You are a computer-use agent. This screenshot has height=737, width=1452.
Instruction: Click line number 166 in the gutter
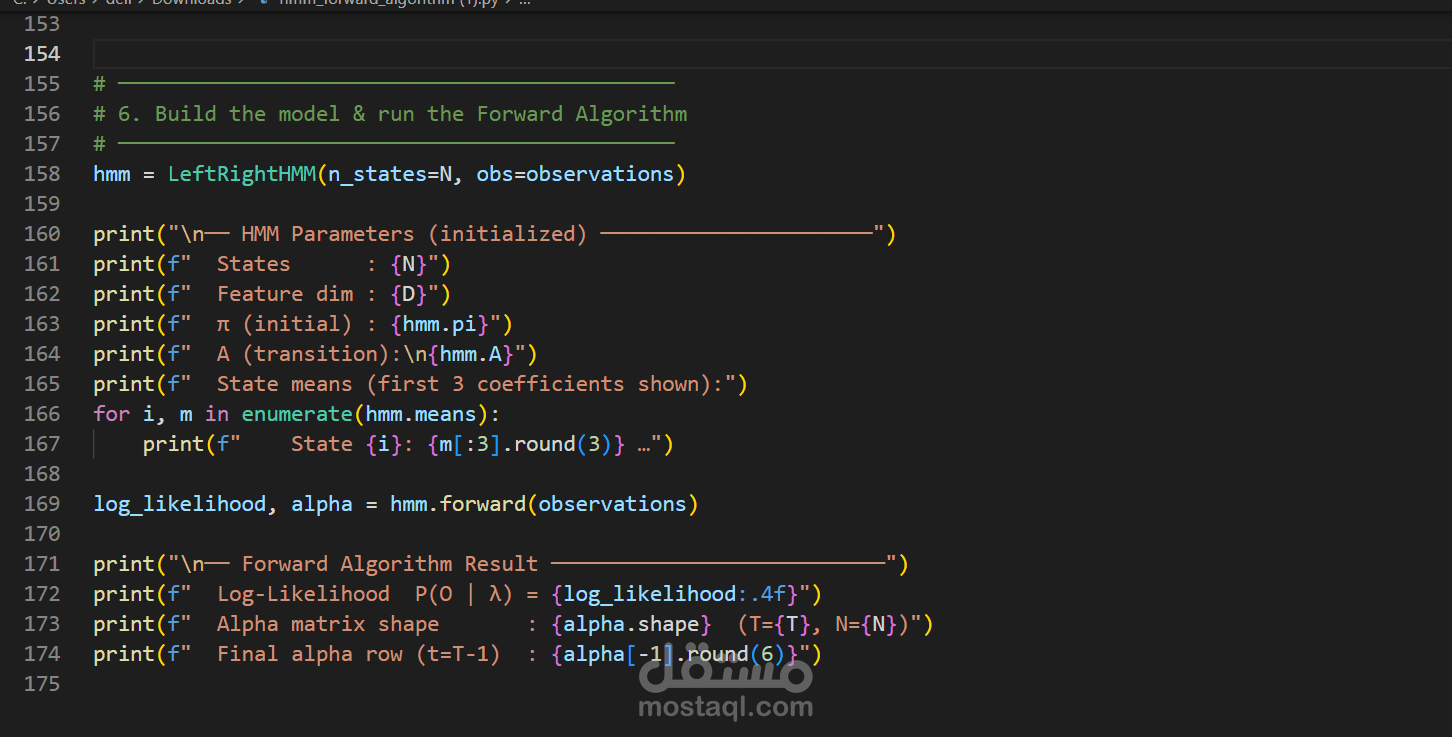pos(42,414)
